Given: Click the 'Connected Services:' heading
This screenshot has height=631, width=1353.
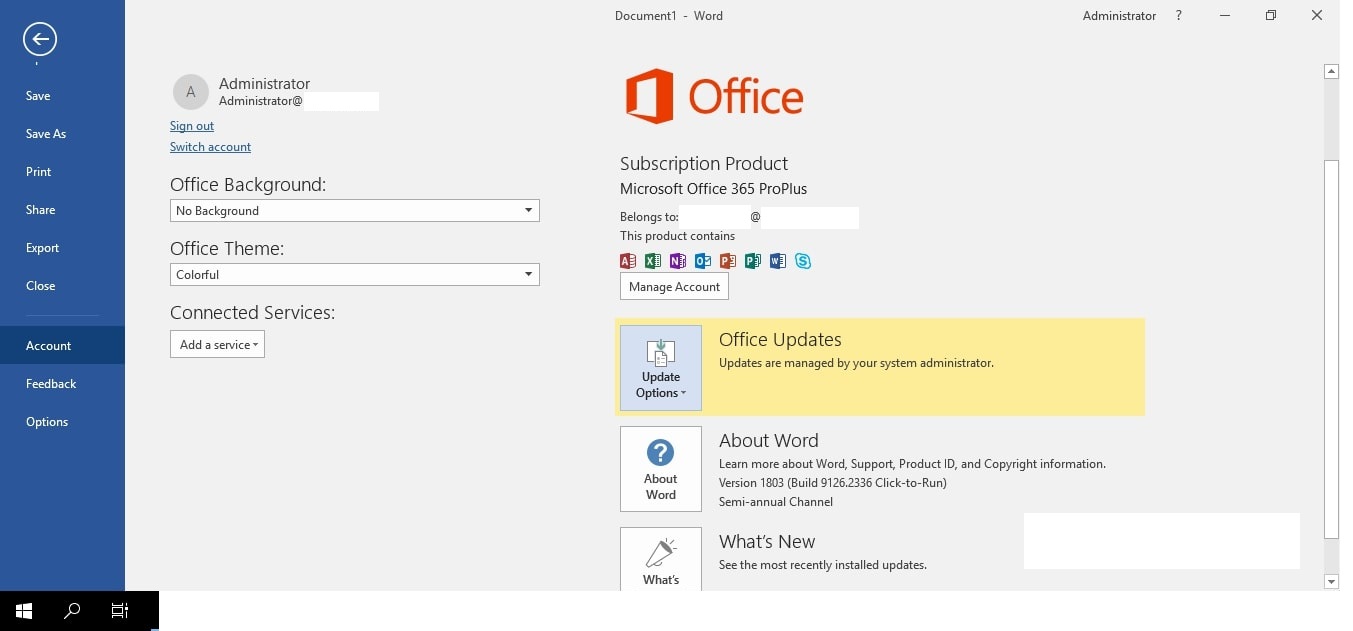Looking at the screenshot, I should coord(252,313).
